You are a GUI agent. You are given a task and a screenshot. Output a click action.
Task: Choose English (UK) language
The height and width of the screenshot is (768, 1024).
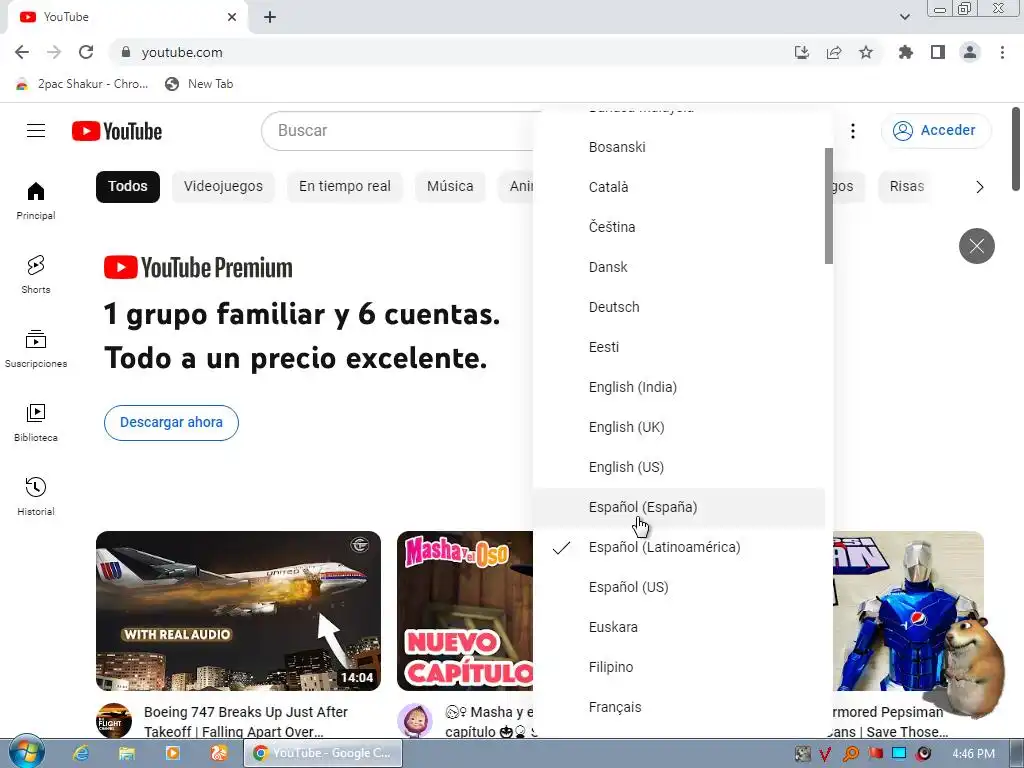[x=679, y=427]
